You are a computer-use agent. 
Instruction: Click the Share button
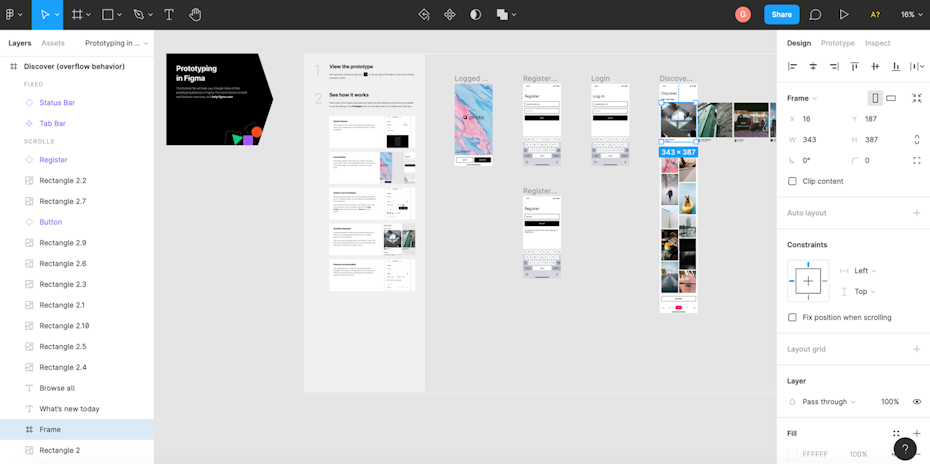781,15
